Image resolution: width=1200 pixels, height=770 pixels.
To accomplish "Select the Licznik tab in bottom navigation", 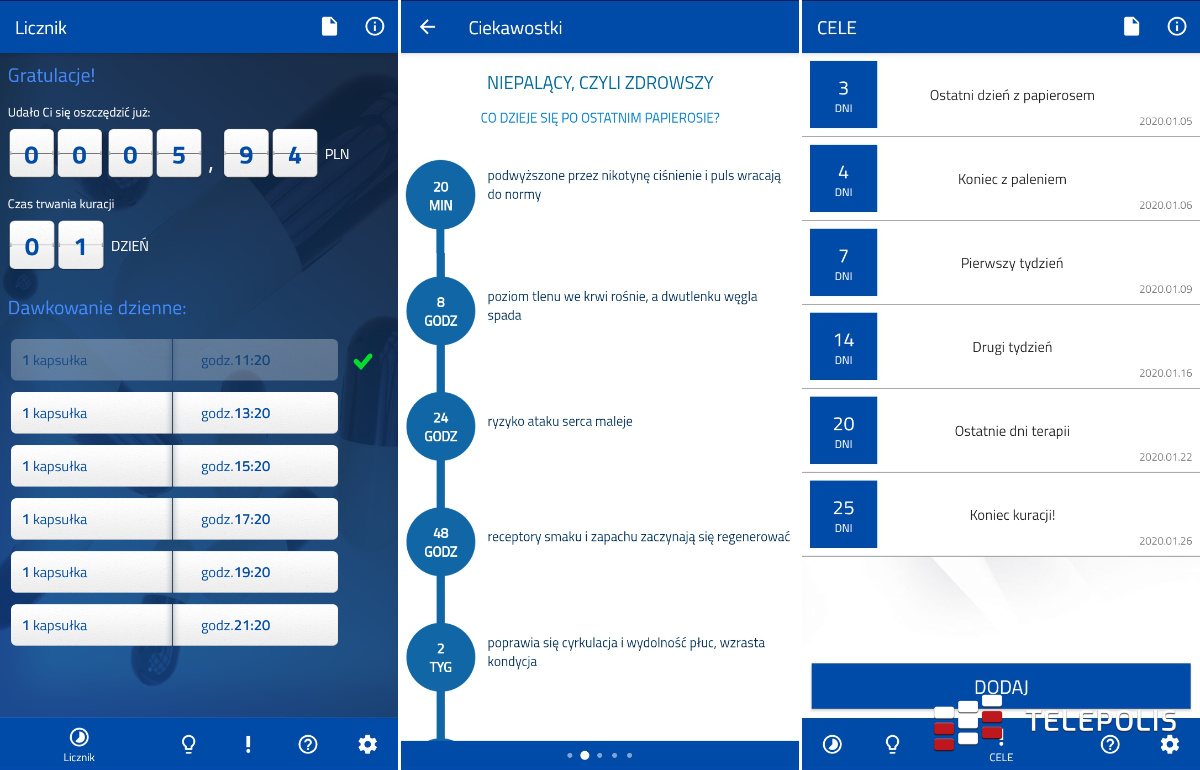I will coord(79,744).
